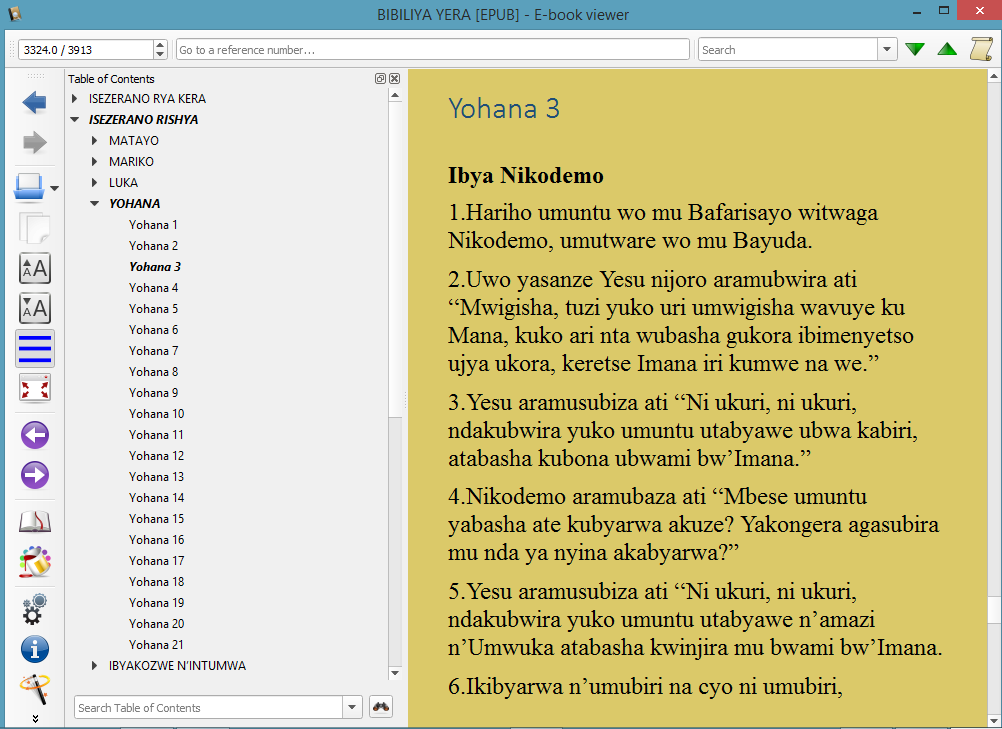Click in Search Table of Contents field
This screenshot has height=729, width=1002.
point(208,708)
